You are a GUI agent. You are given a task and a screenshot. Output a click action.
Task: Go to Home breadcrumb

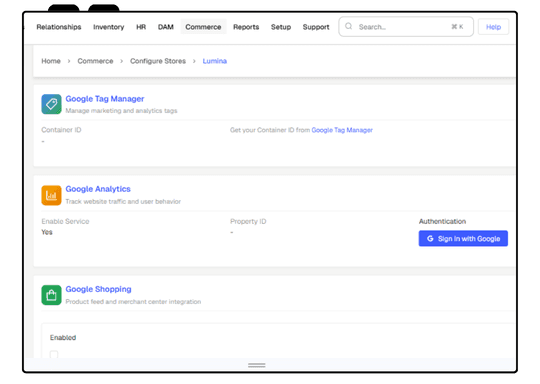tap(51, 61)
